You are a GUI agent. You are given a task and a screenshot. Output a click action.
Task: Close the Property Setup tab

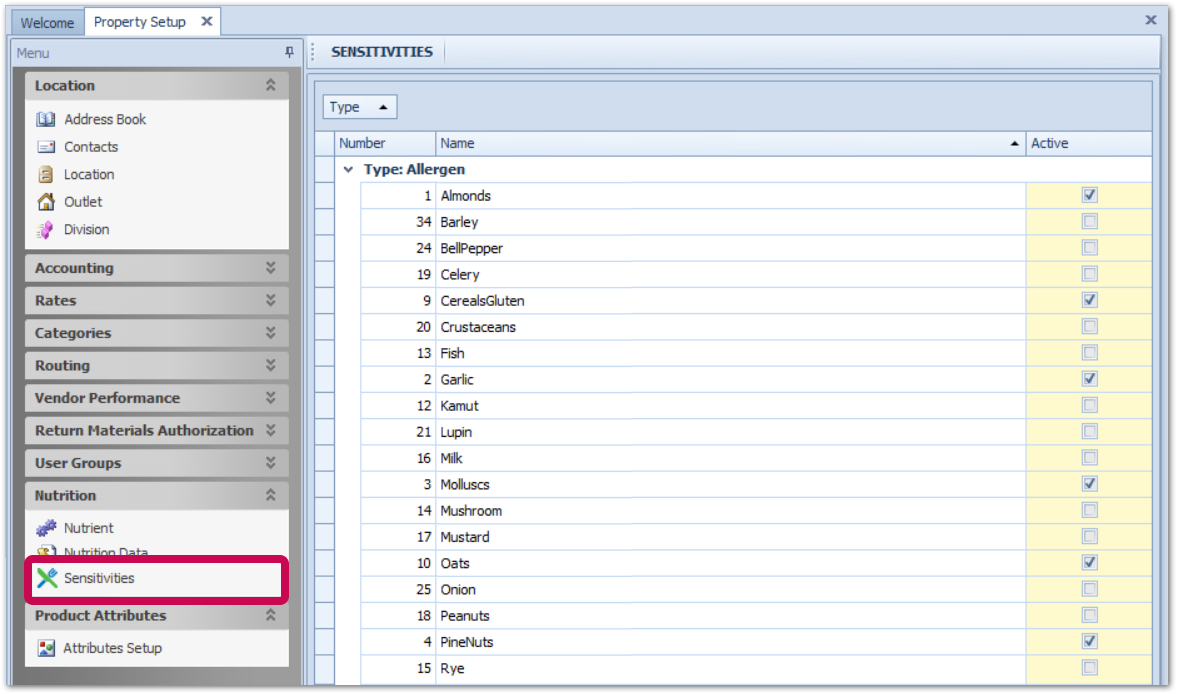pos(206,21)
